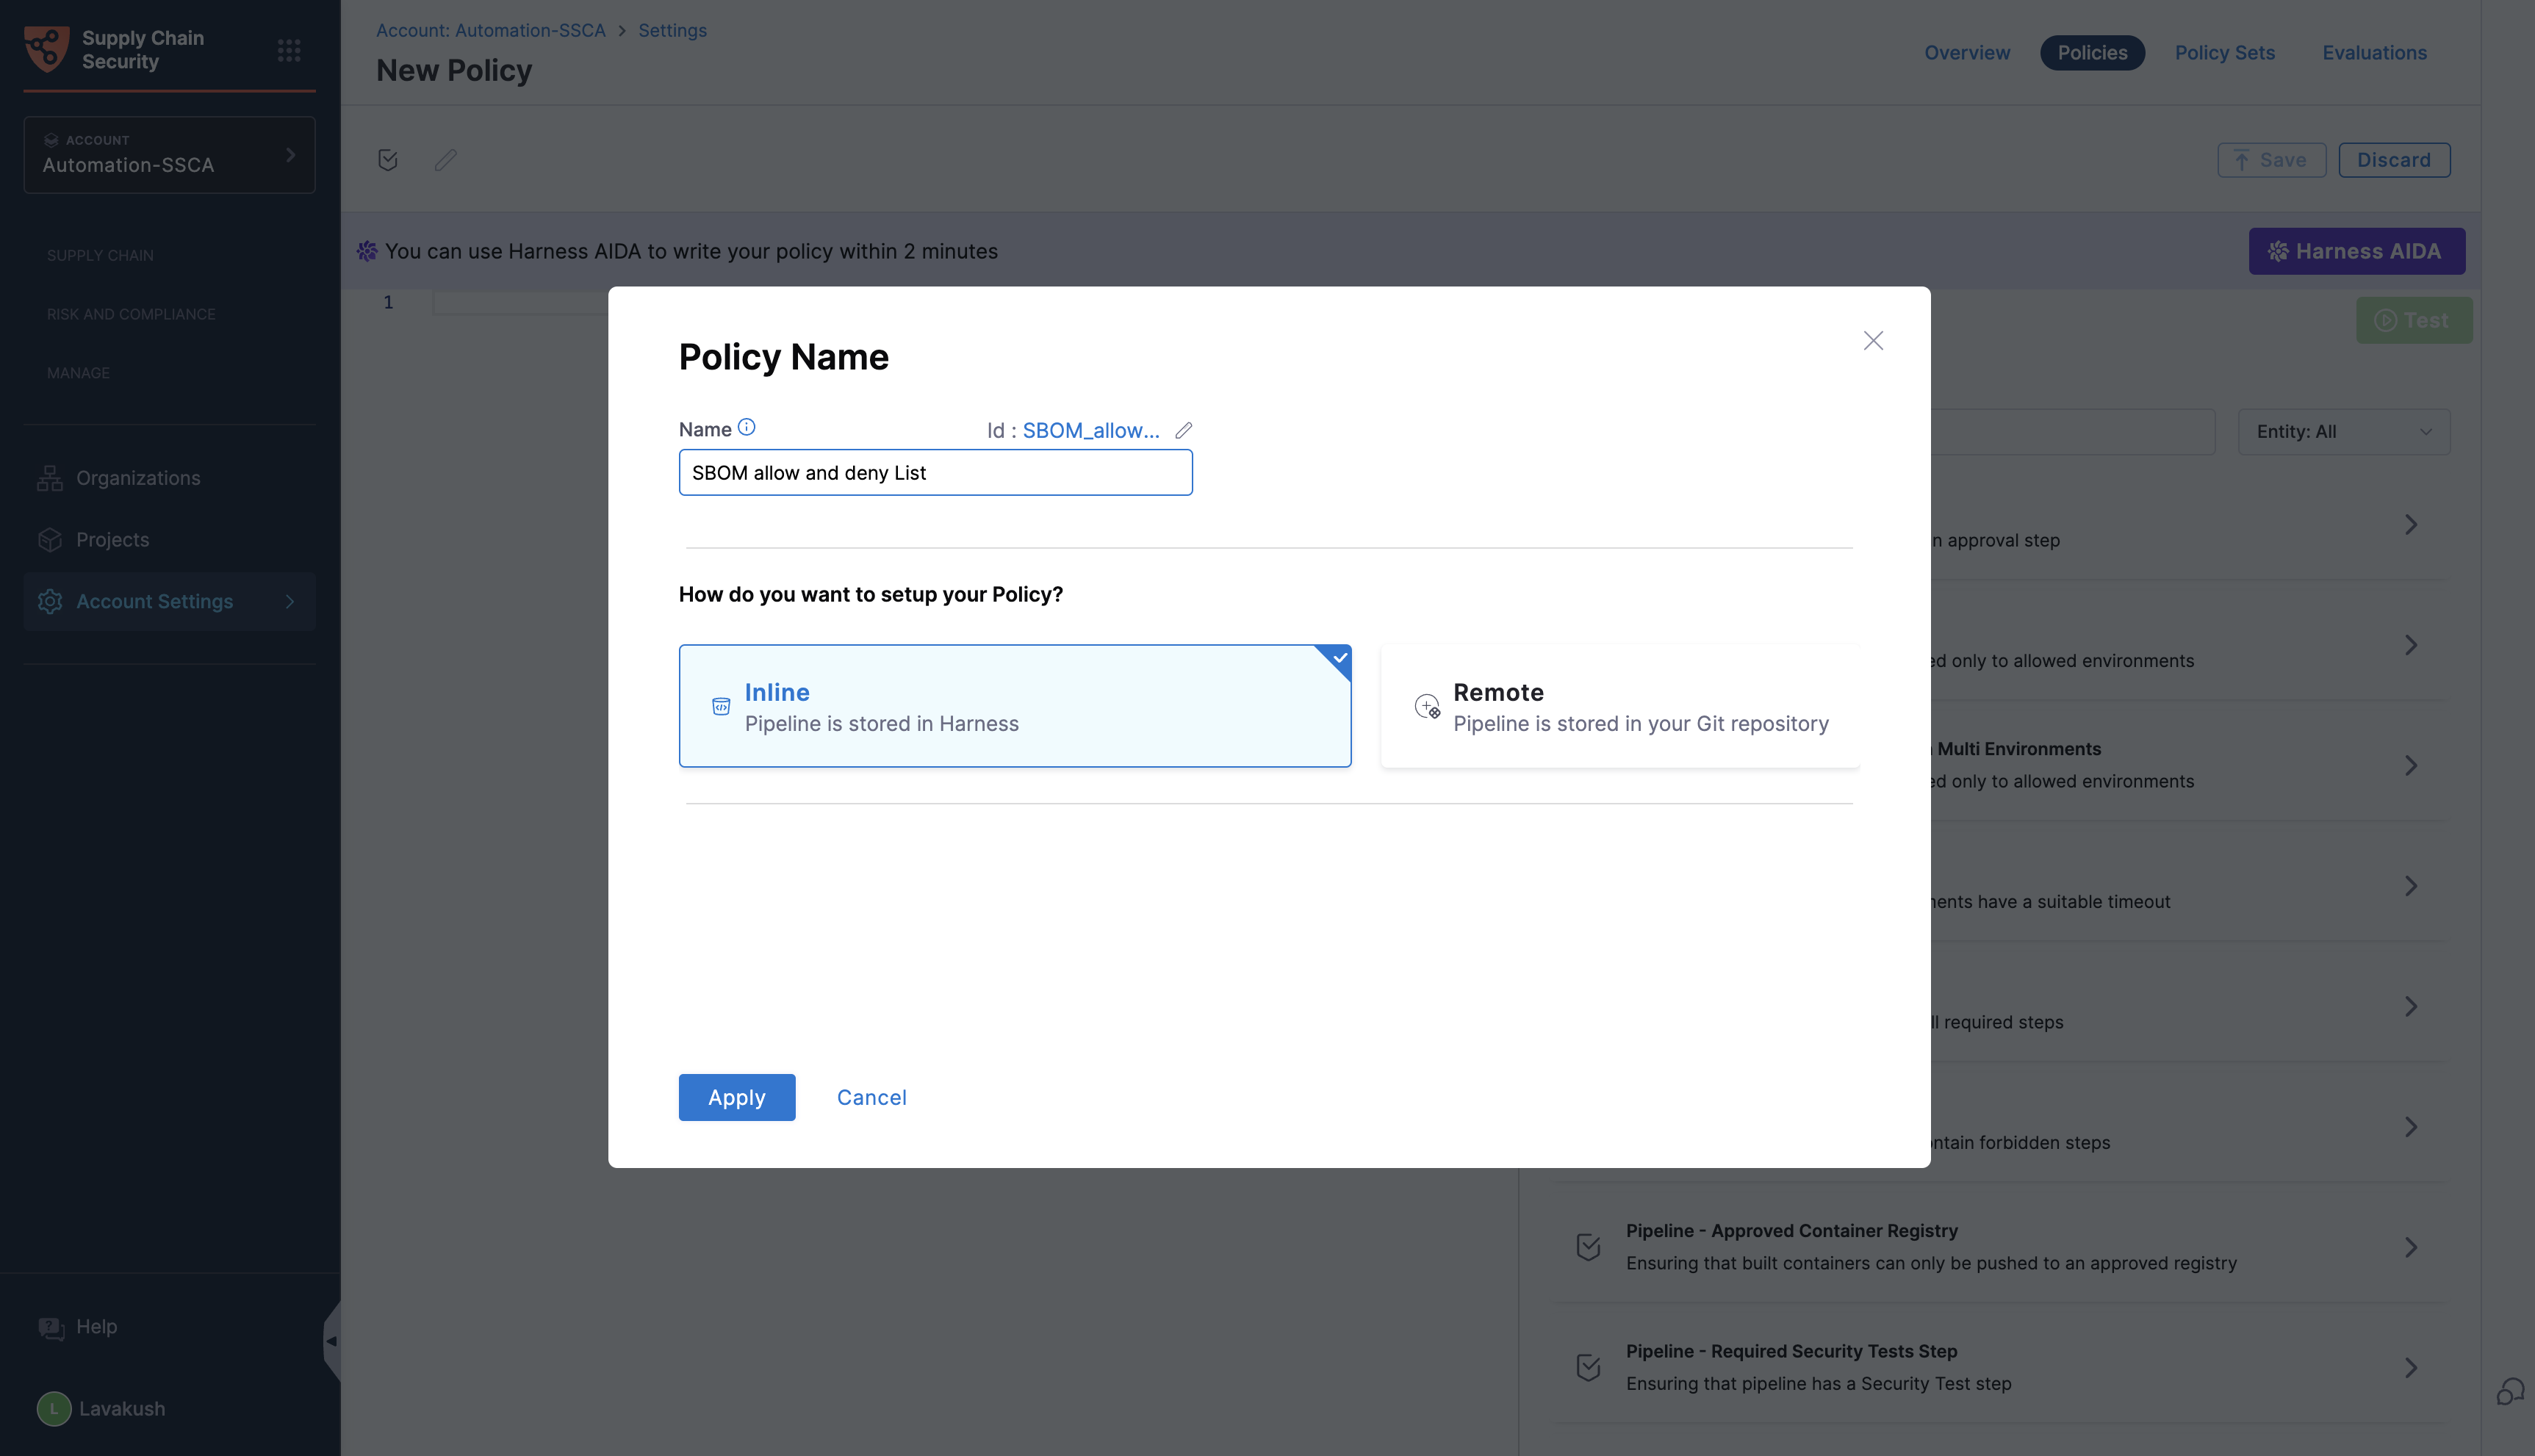Viewport: 2535px width, 1456px height.
Task: Click the Supply Chain Security shield logo
Action: (44, 49)
